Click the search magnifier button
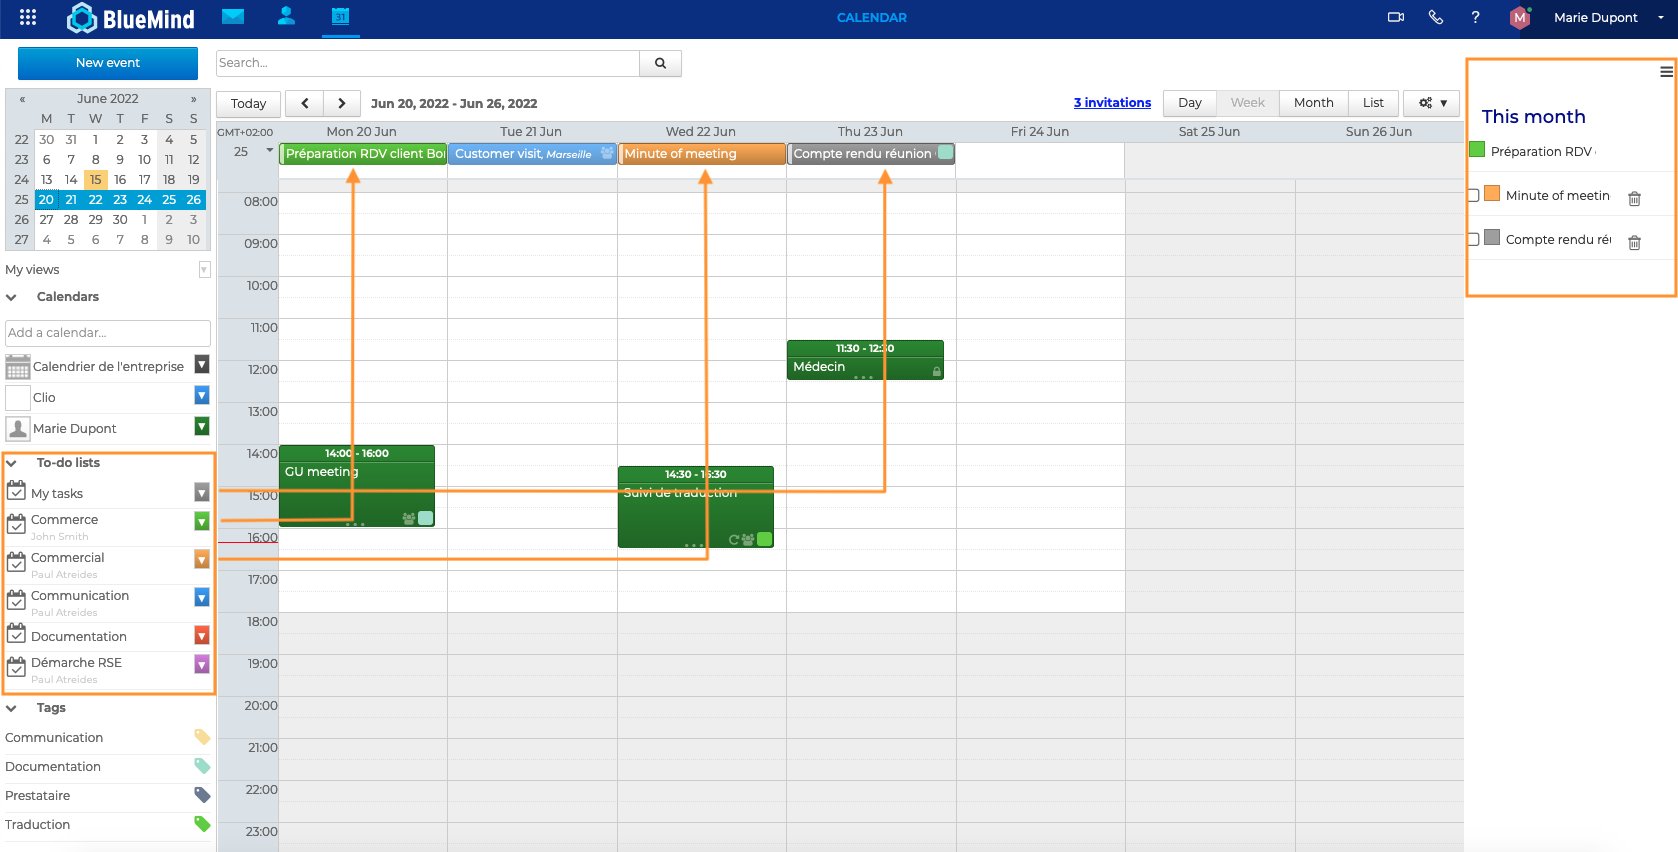 tap(660, 63)
